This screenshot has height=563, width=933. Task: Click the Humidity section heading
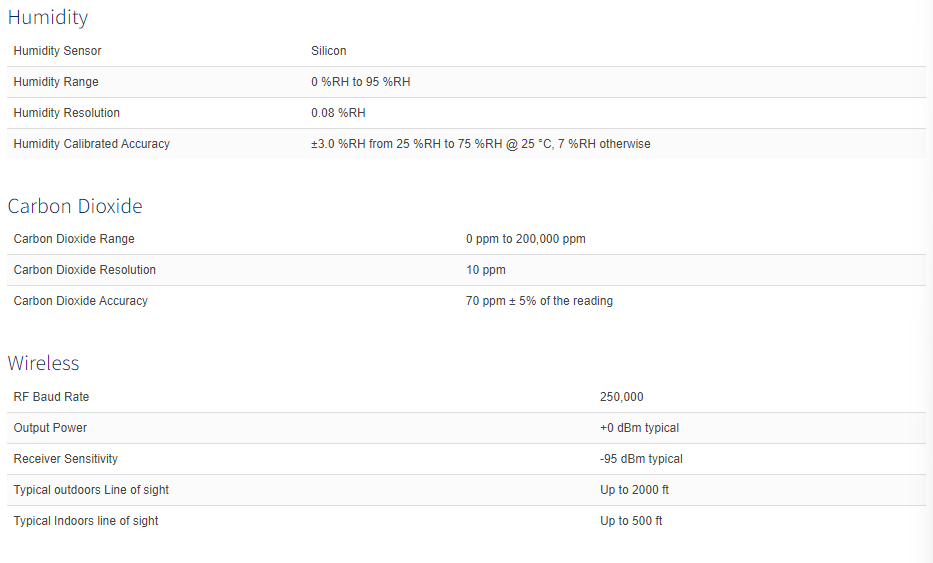(x=48, y=17)
